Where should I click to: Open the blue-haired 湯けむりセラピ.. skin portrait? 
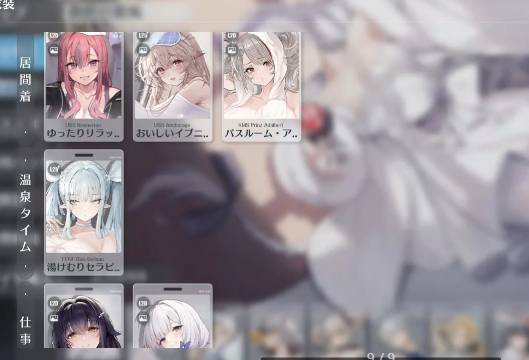point(84,206)
